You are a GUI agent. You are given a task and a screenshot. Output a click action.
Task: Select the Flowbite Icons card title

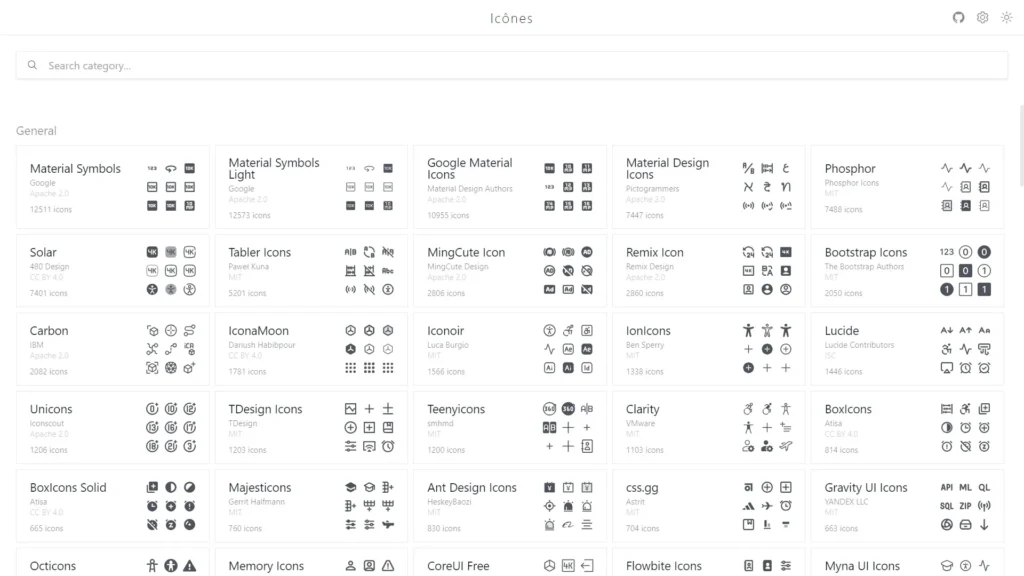[x=664, y=566]
